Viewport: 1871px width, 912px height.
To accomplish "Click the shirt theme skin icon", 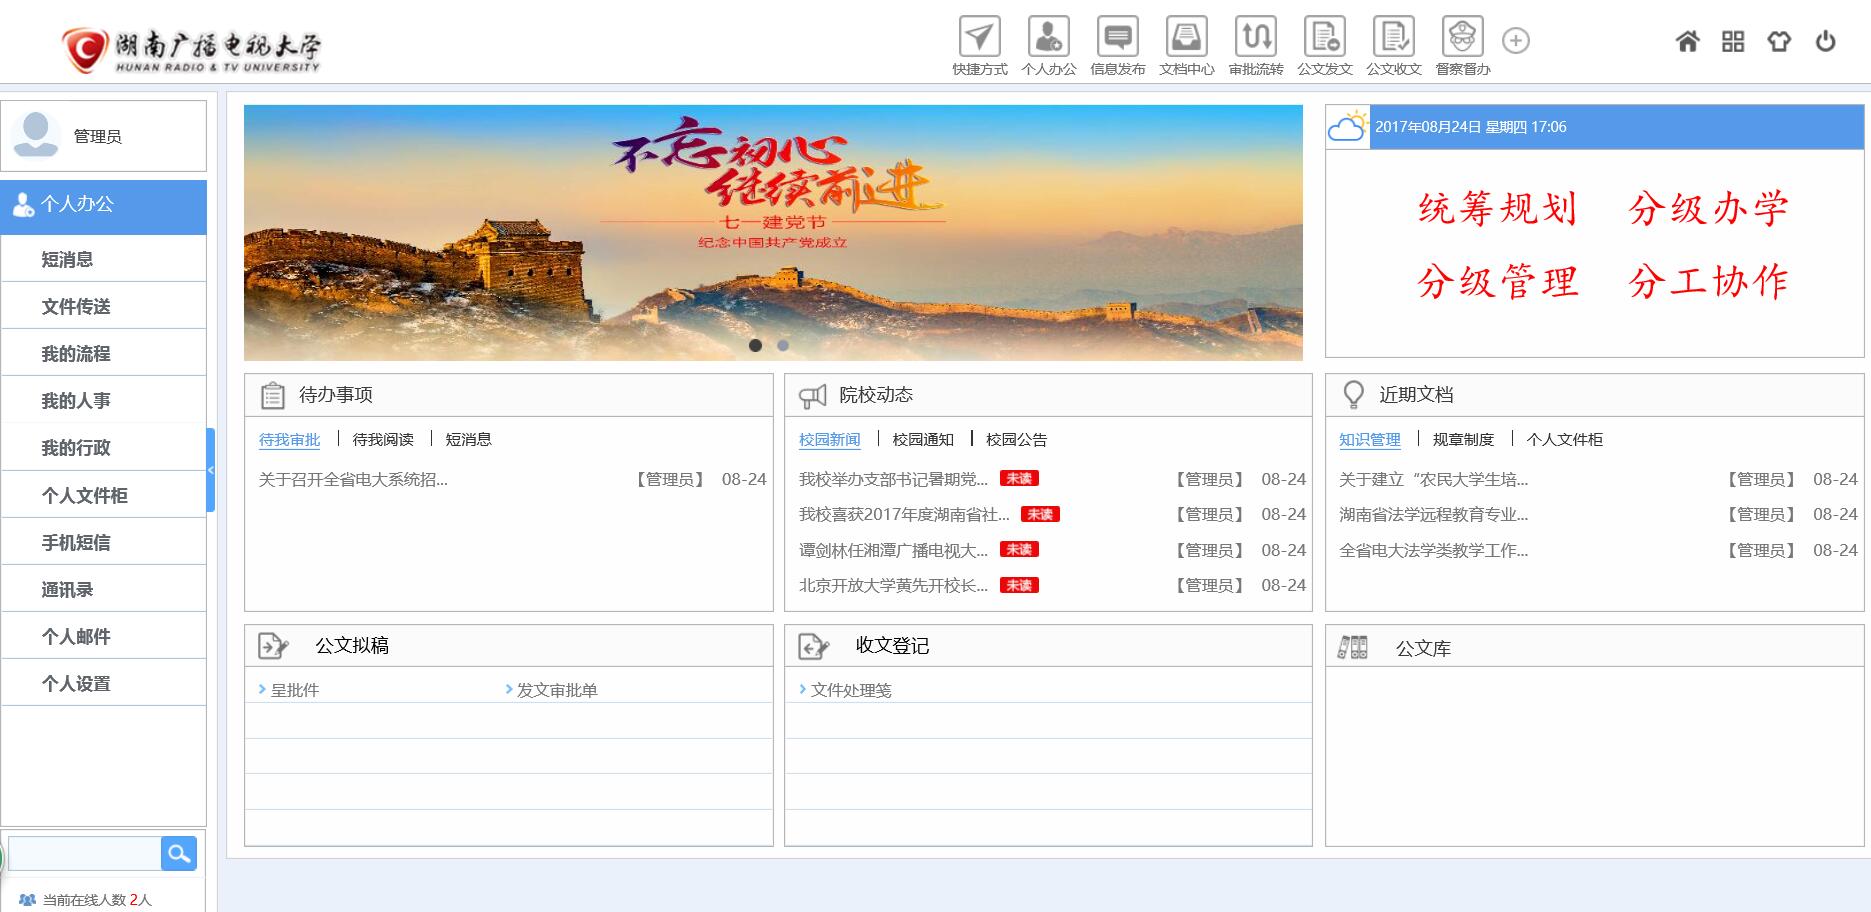I will point(1779,41).
